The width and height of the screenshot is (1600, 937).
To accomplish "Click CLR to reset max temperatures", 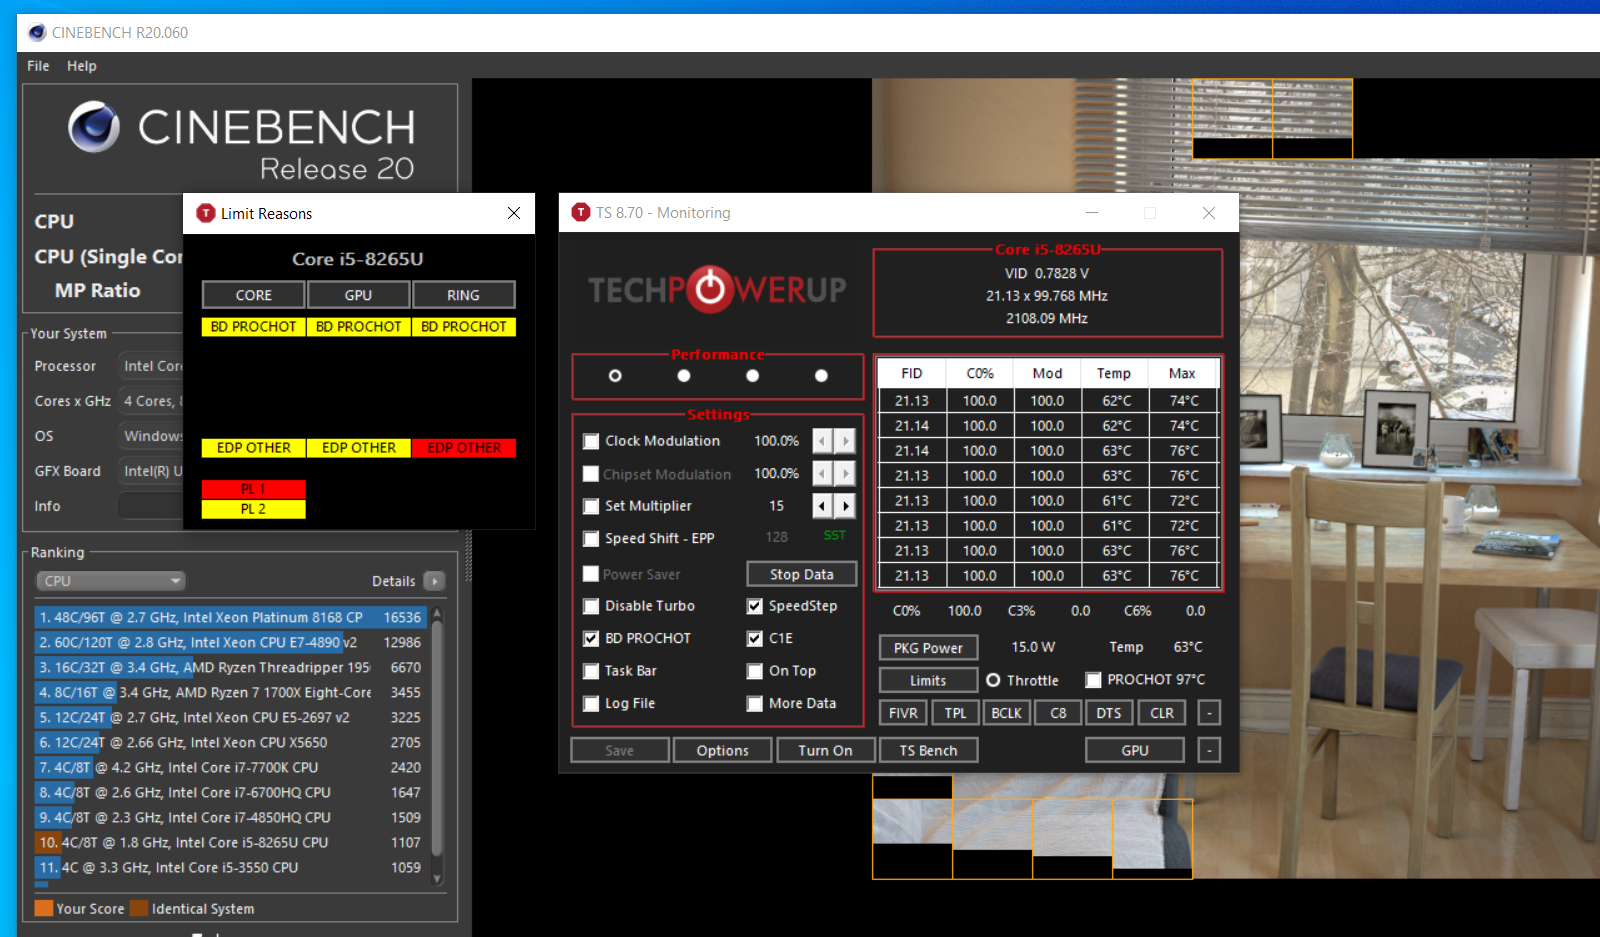I will pyautogui.click(x=1162, y=713).
